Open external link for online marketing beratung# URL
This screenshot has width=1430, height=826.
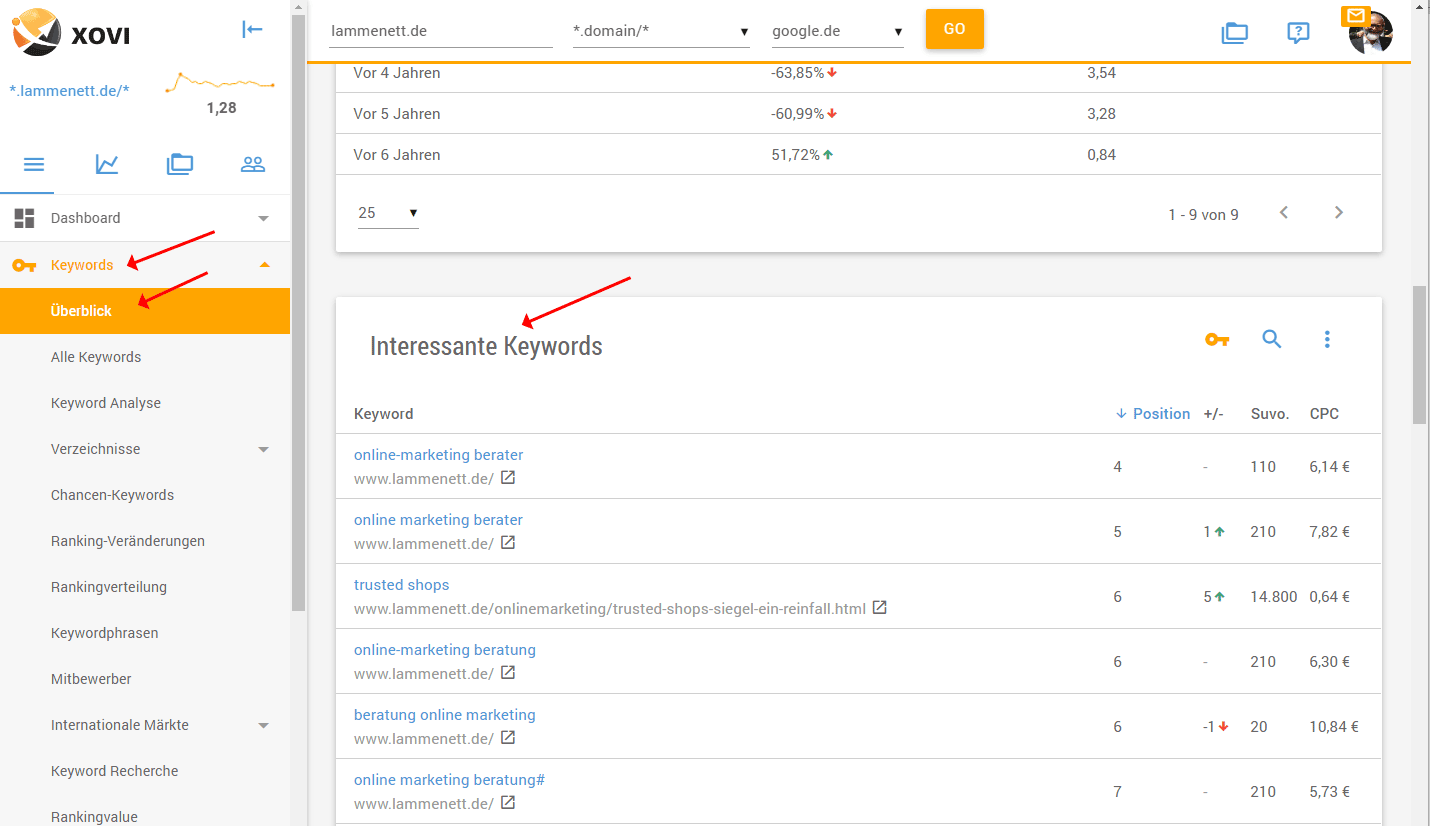click(x=508, y=803)
